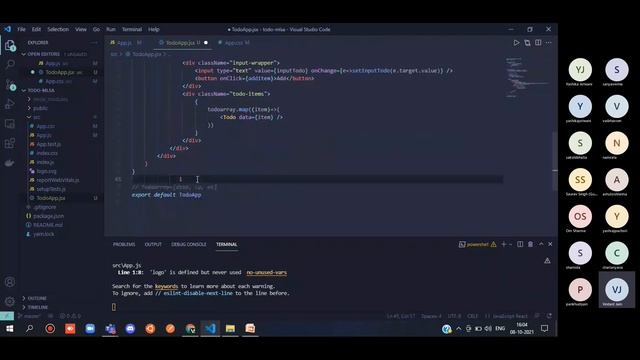640x360 pixels.
Task: Open the Source Control view
Action: (10, 84)
